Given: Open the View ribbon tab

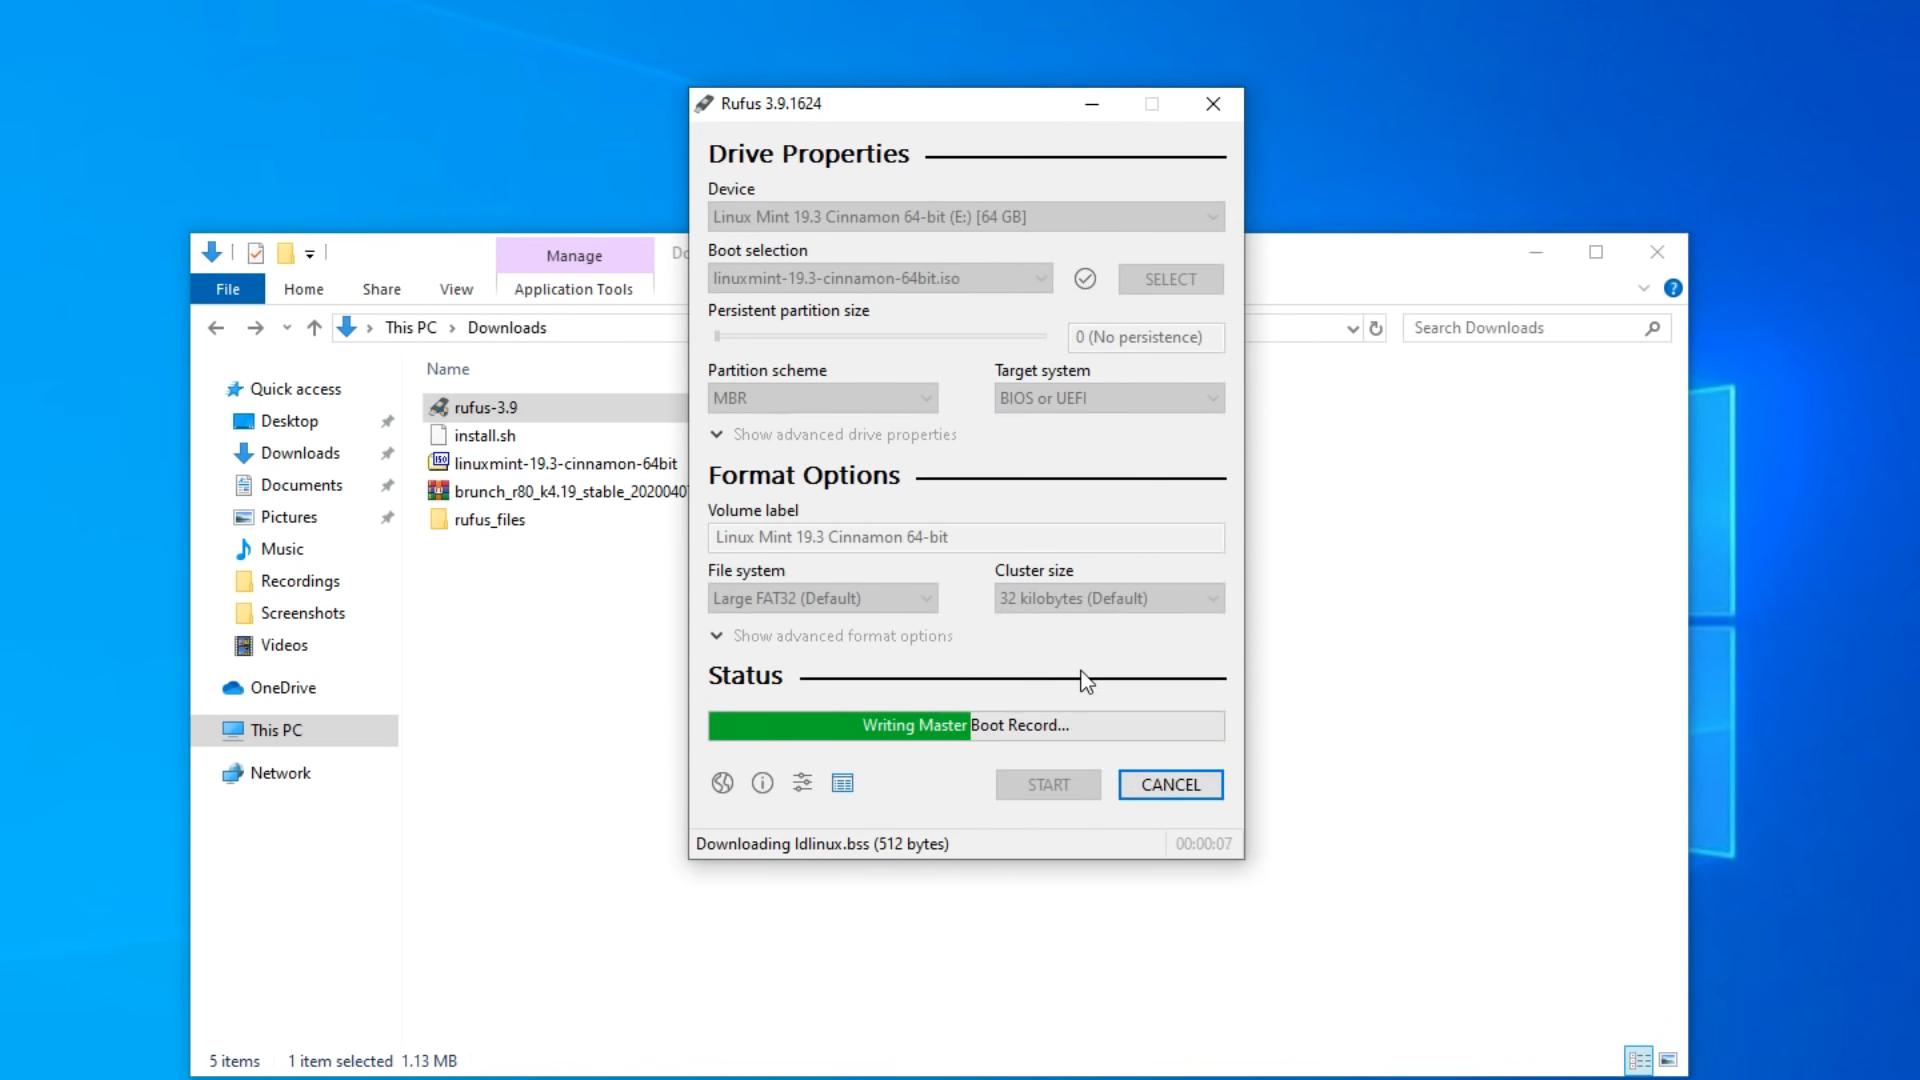Looking at the screenshot, I should pyautogui.click(x=456, y=289).
